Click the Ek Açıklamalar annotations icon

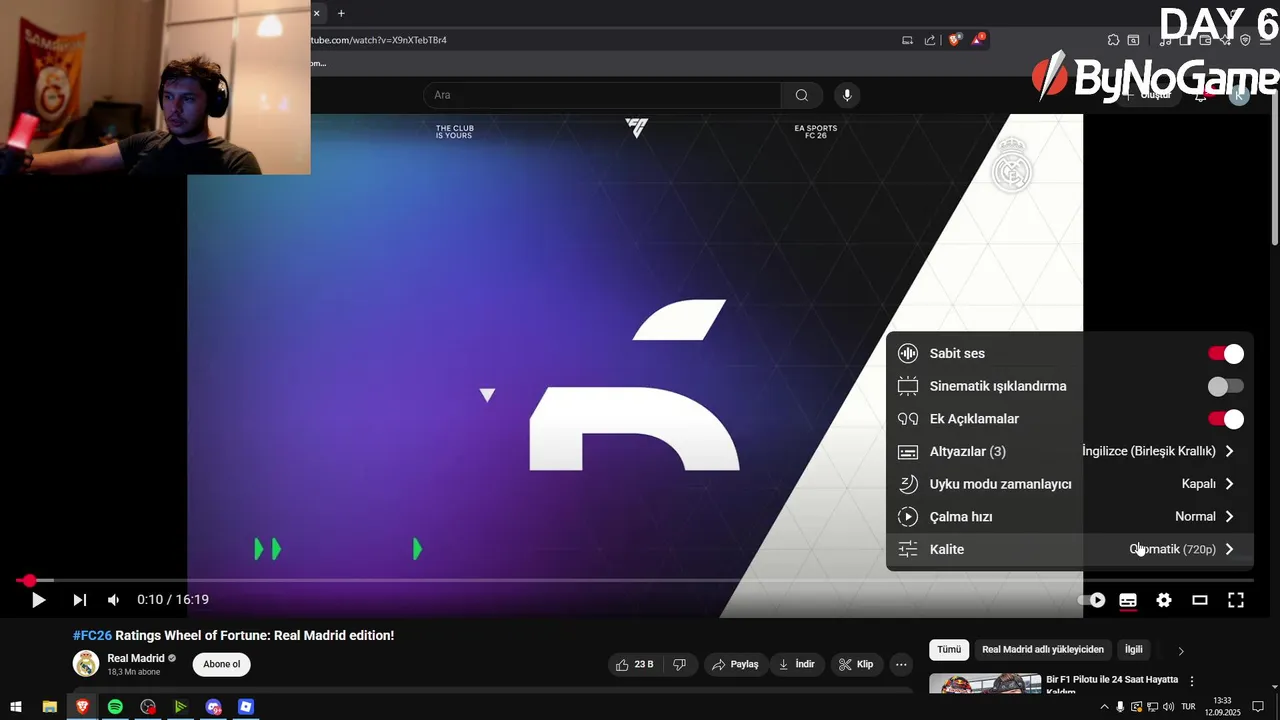pyautogui.click(x=908, y=419)
